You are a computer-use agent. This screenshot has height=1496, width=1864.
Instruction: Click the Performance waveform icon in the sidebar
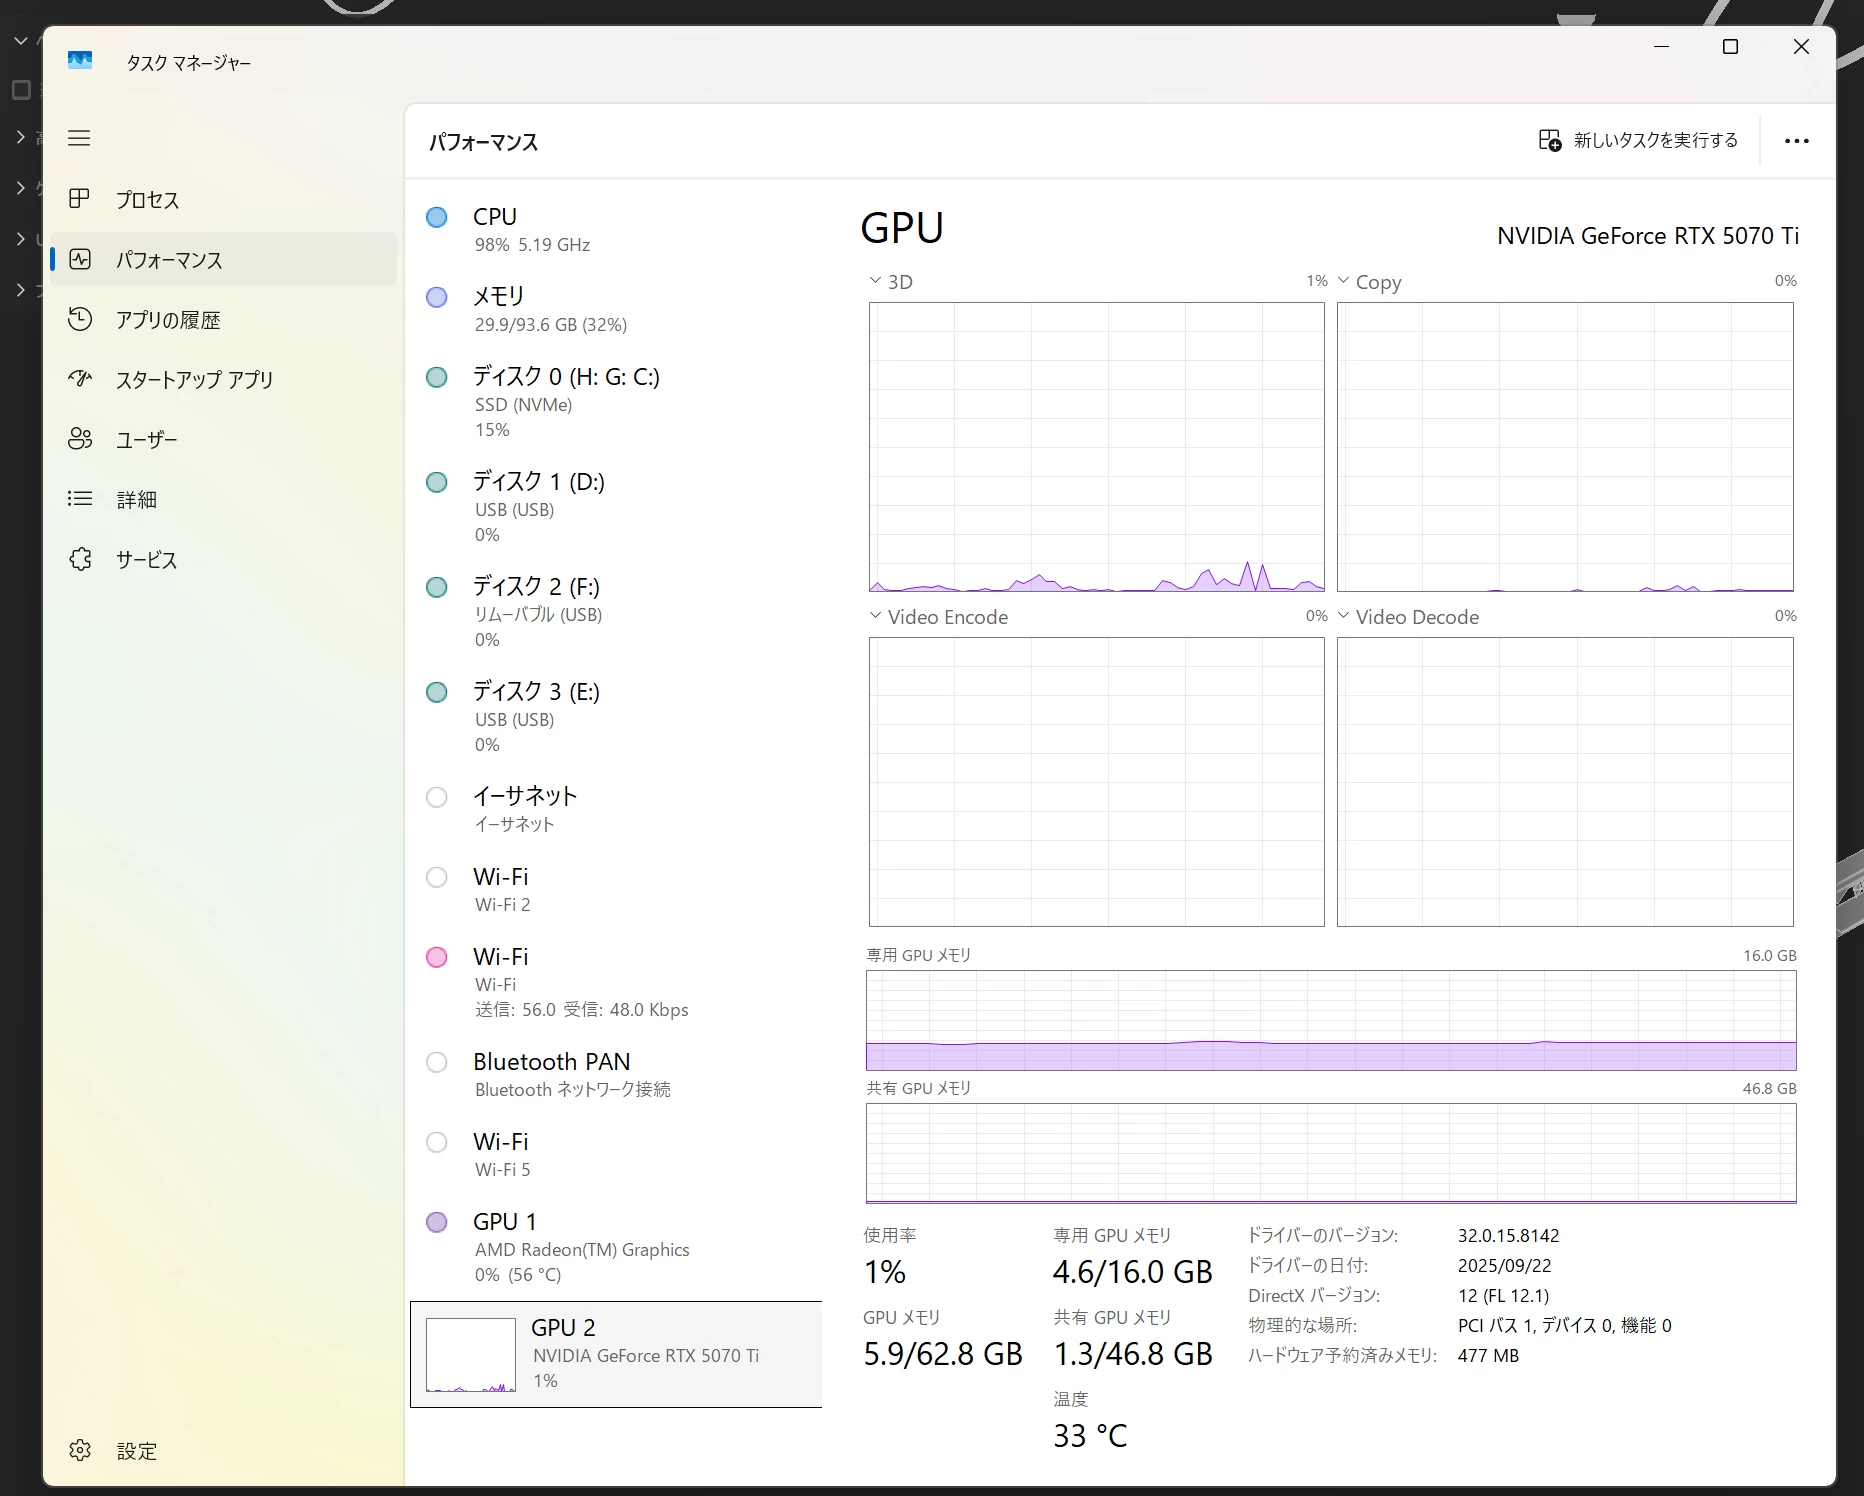(80, 259)
